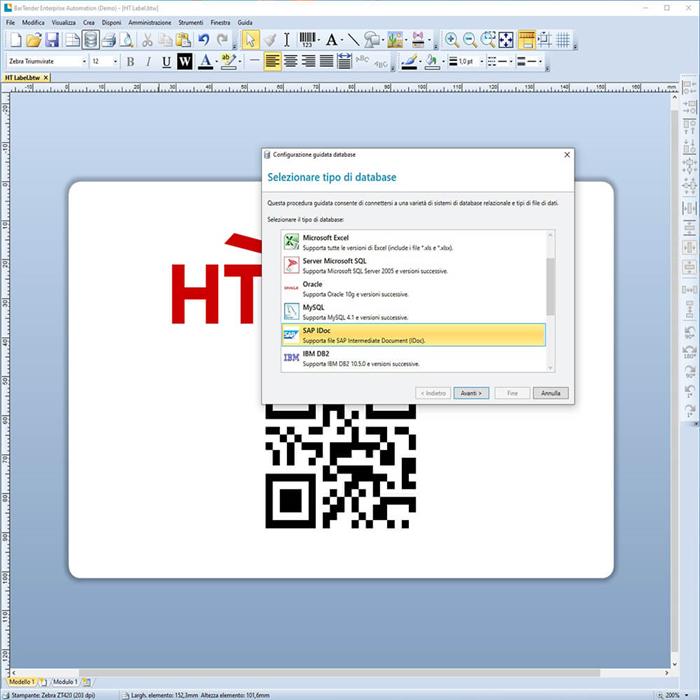
Task: Select the SAP IDoc list entry
Action: pyautogui.click(x=413, y=335)
